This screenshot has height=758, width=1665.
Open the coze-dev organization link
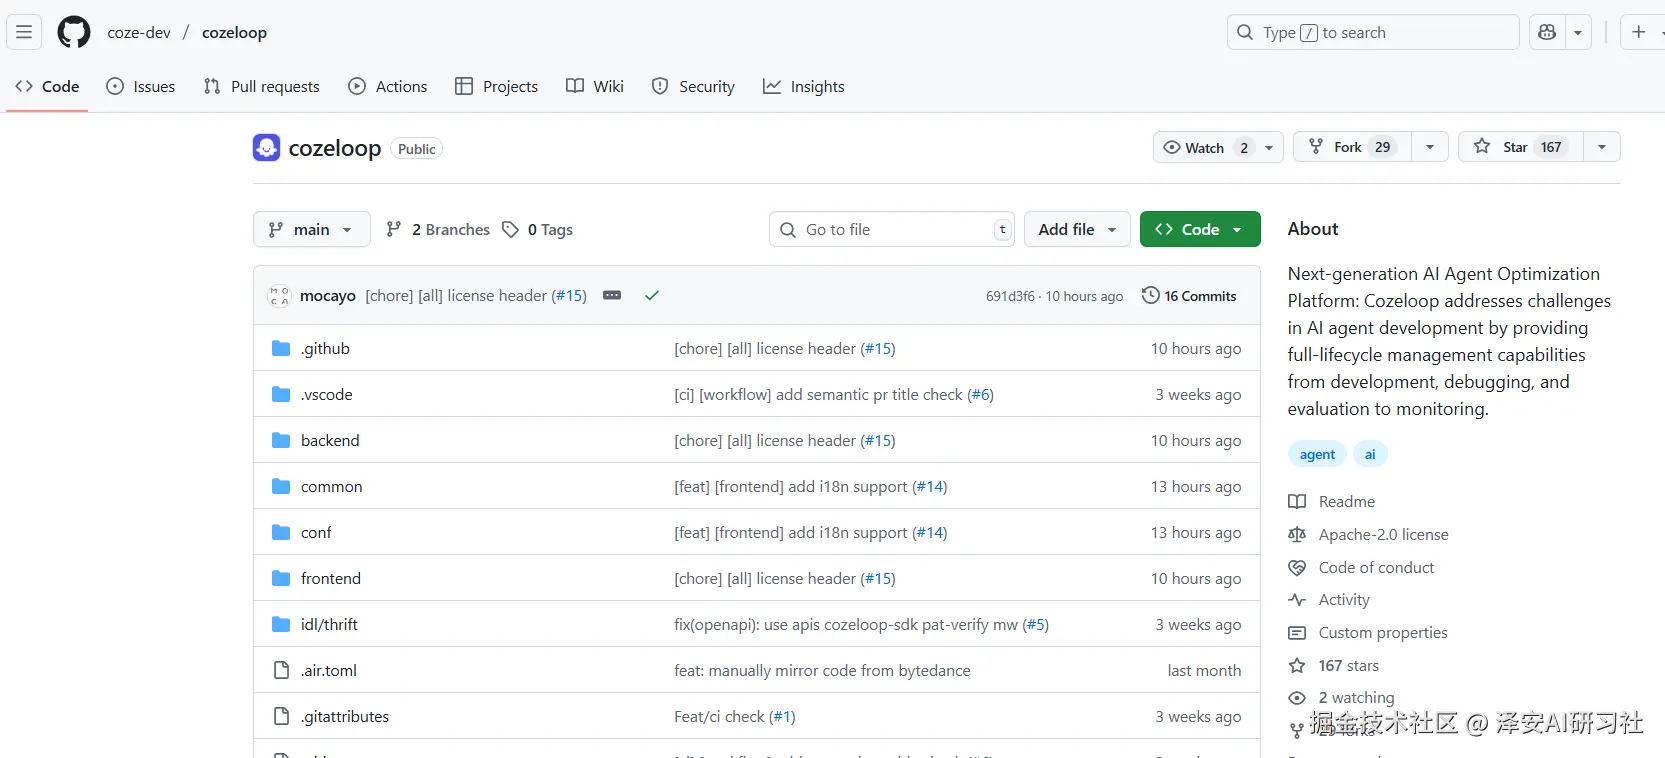coord(139,32)
